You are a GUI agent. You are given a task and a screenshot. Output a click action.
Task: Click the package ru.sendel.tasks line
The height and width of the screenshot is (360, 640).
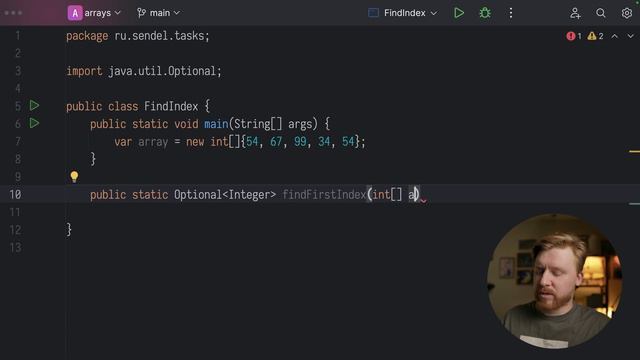(138, 36)
